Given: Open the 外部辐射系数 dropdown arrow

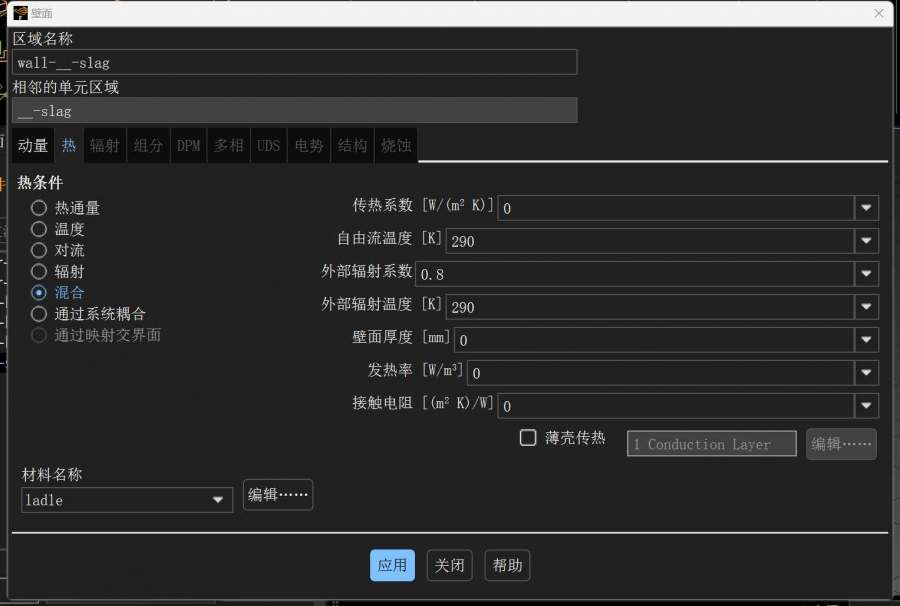Looking at the screenshot, I should pyautogui.click(x=866, y=273).
